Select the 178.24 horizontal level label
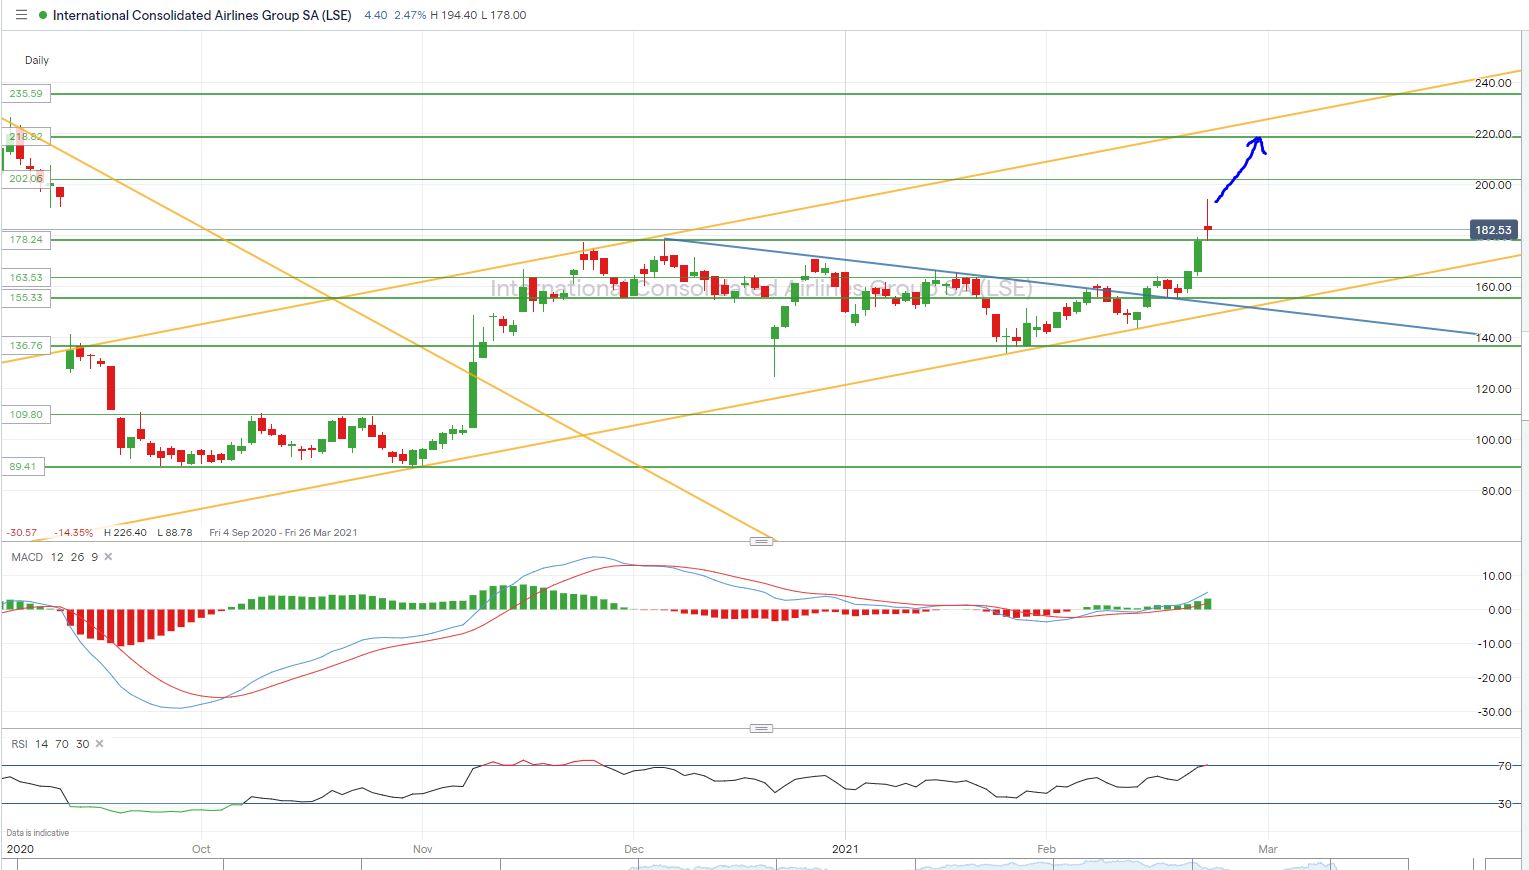Viewport: 1529px width, 870px height. (x=26, y=240)
